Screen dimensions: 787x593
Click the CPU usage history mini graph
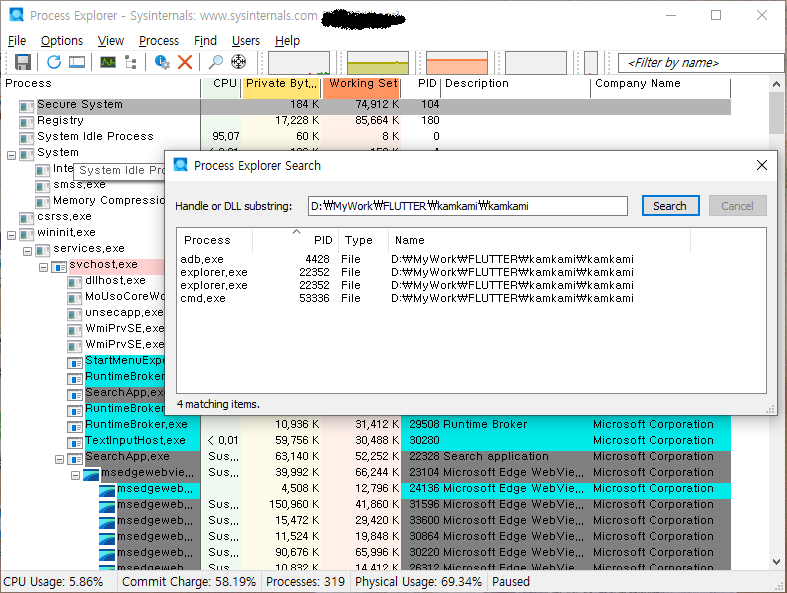[299, 63]
